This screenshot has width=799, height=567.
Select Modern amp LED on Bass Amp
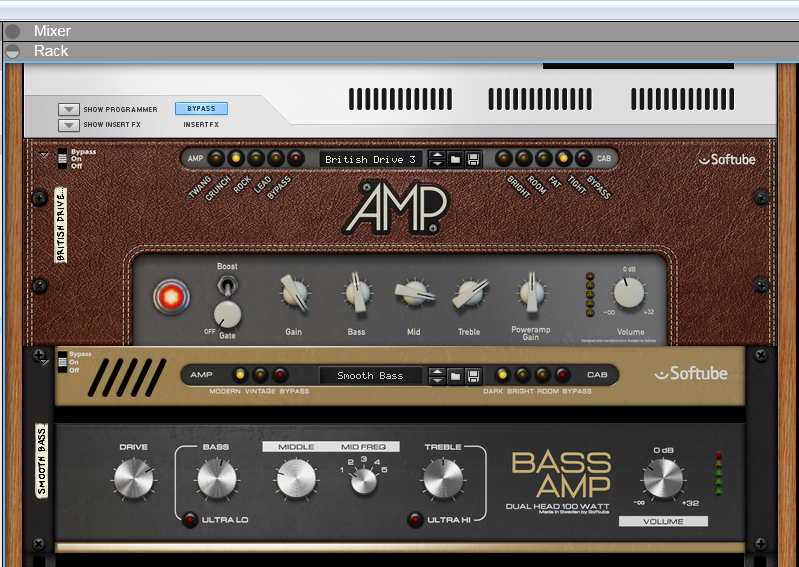(x=239, y=375)
